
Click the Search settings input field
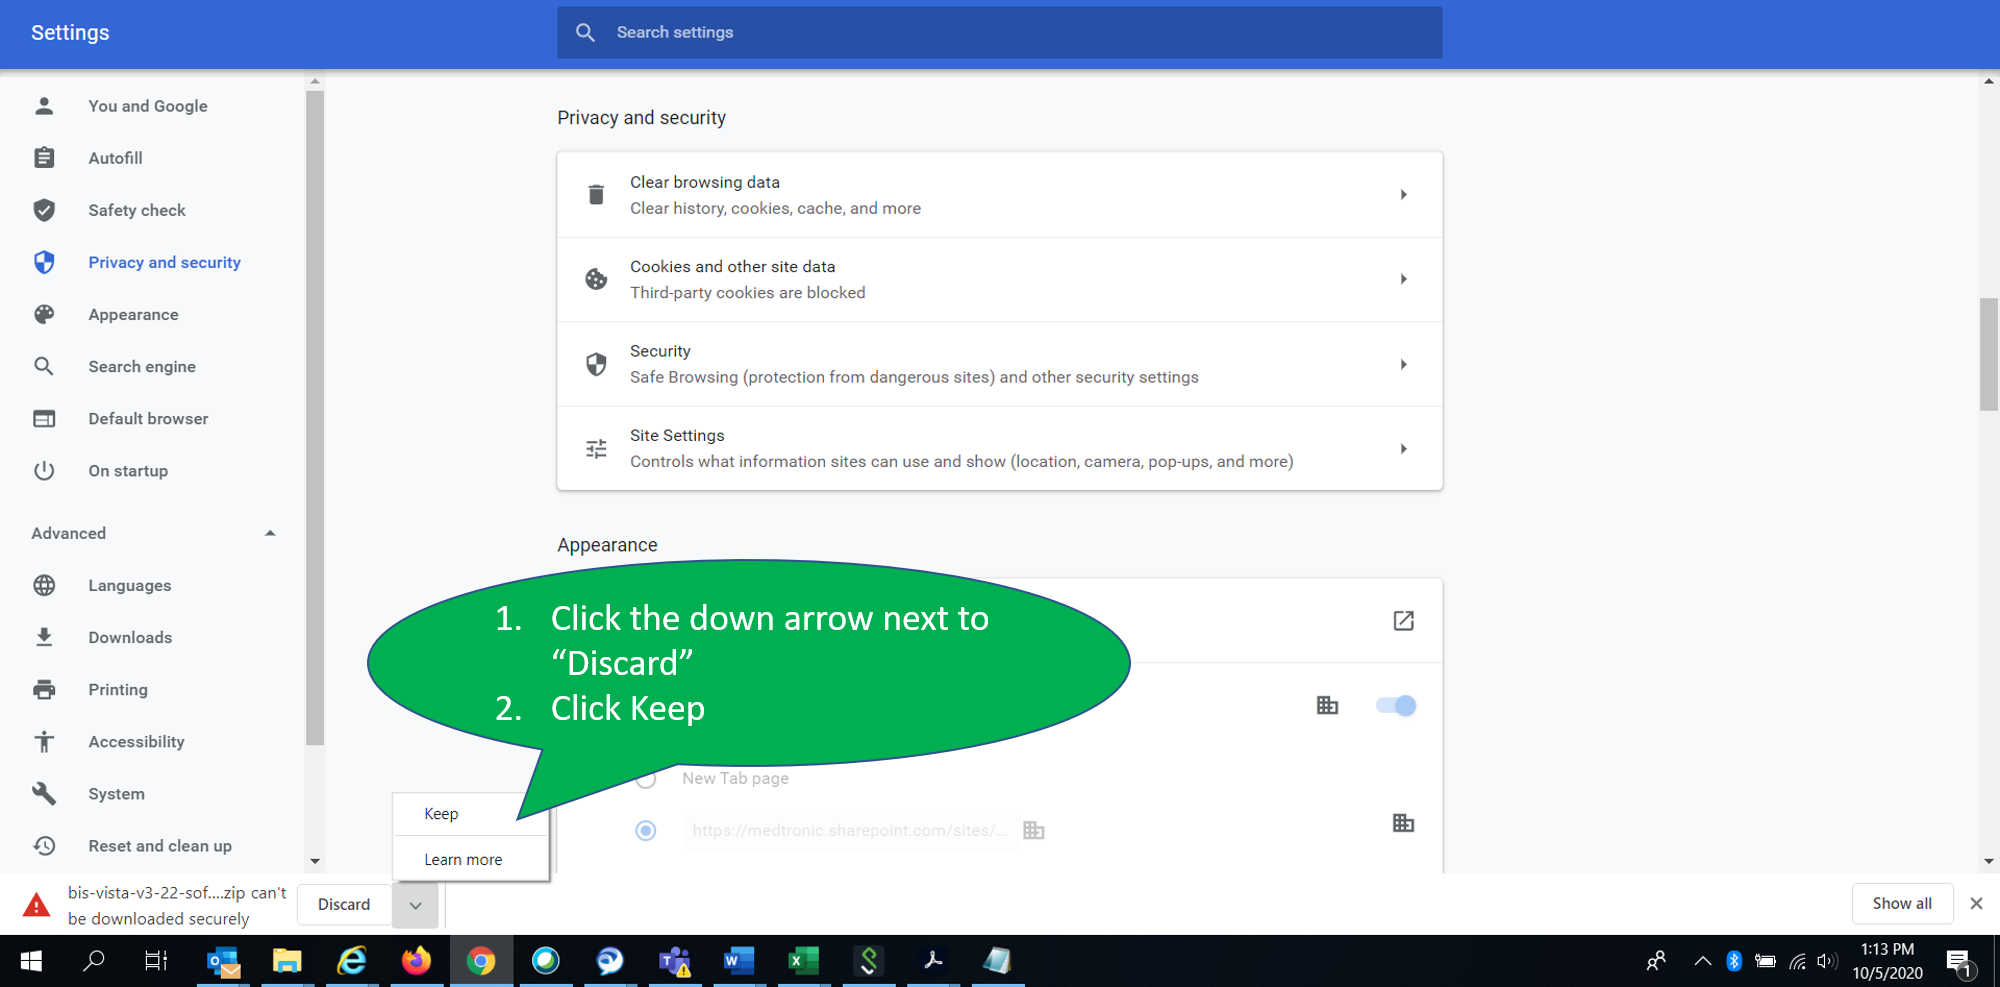pos(1000,32)
